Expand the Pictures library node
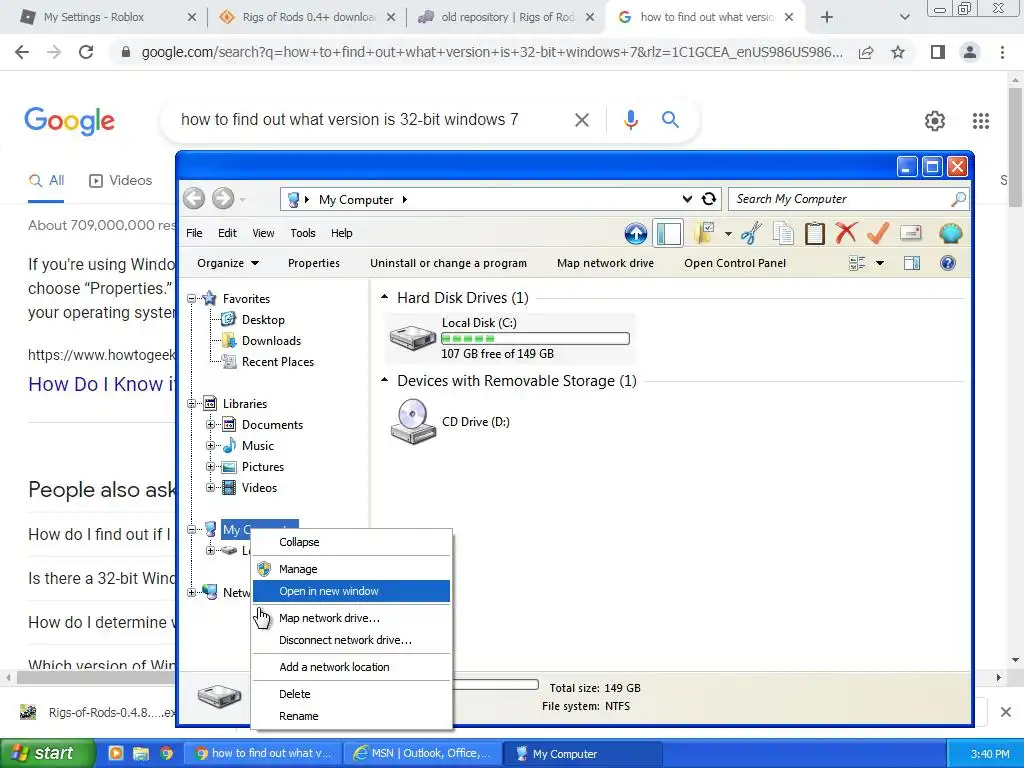Screen dimensions: 1024x768 [x=210, y=467]
